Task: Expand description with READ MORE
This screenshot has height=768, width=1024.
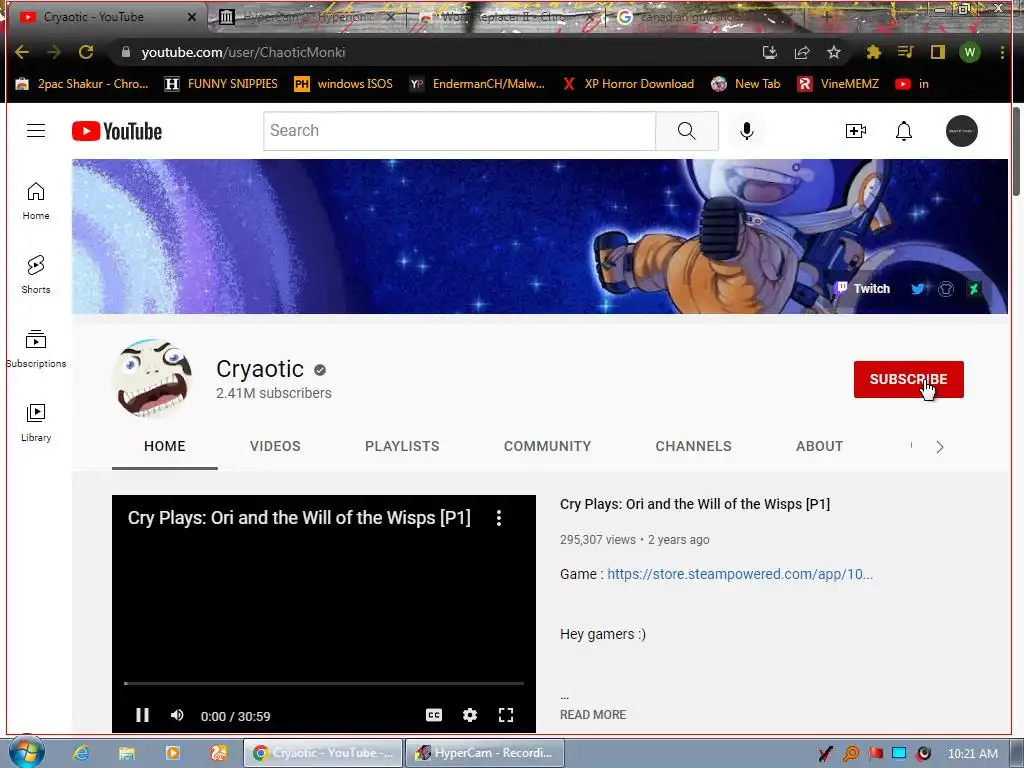Action: pyautogui.click(x=593, y=714)
